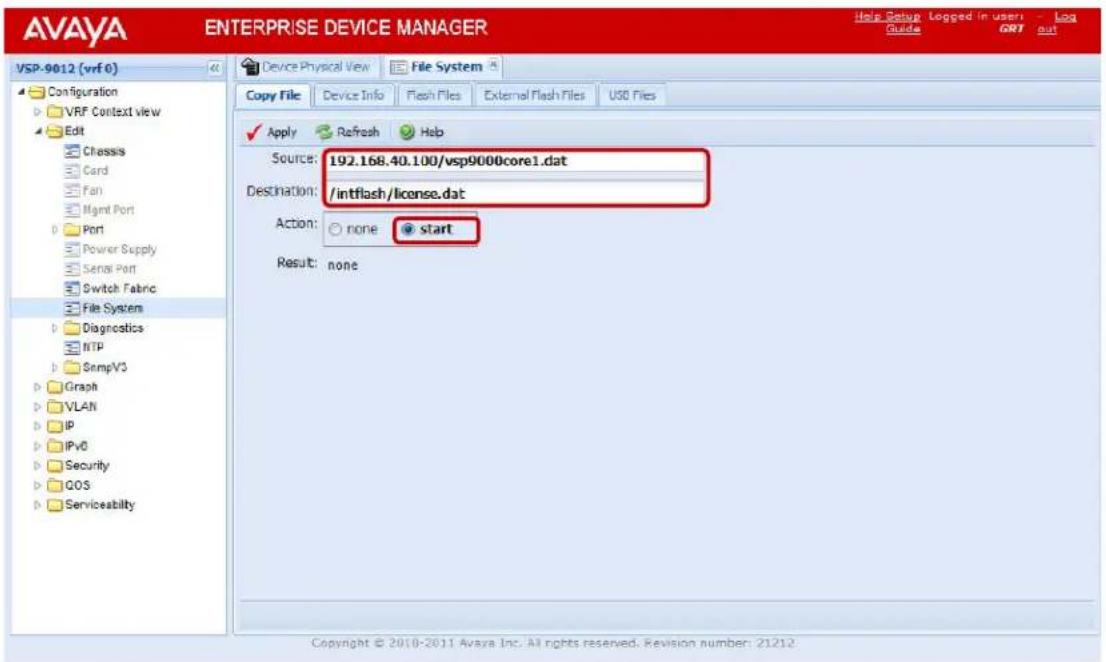Click the IPv6 folder label
Image resolution: width=1106 pixels, height=662 pixels.
76,446
